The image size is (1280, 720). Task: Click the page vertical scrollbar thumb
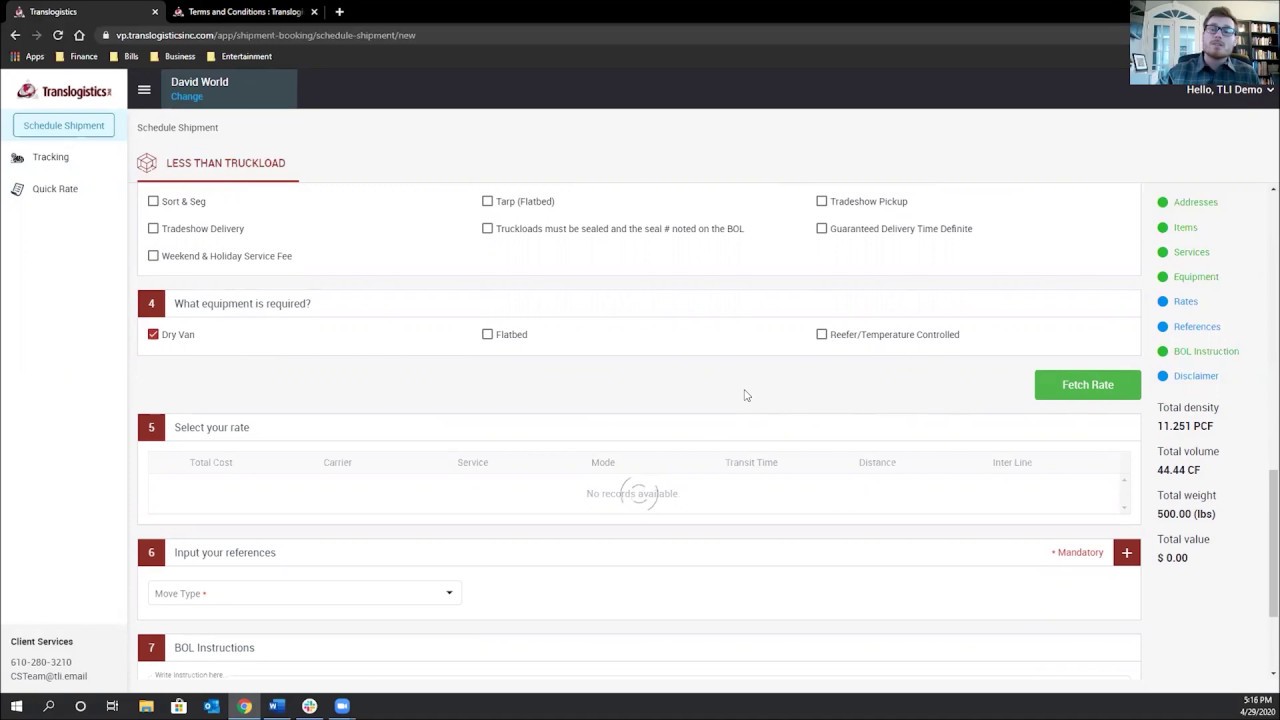(1273, 543)
